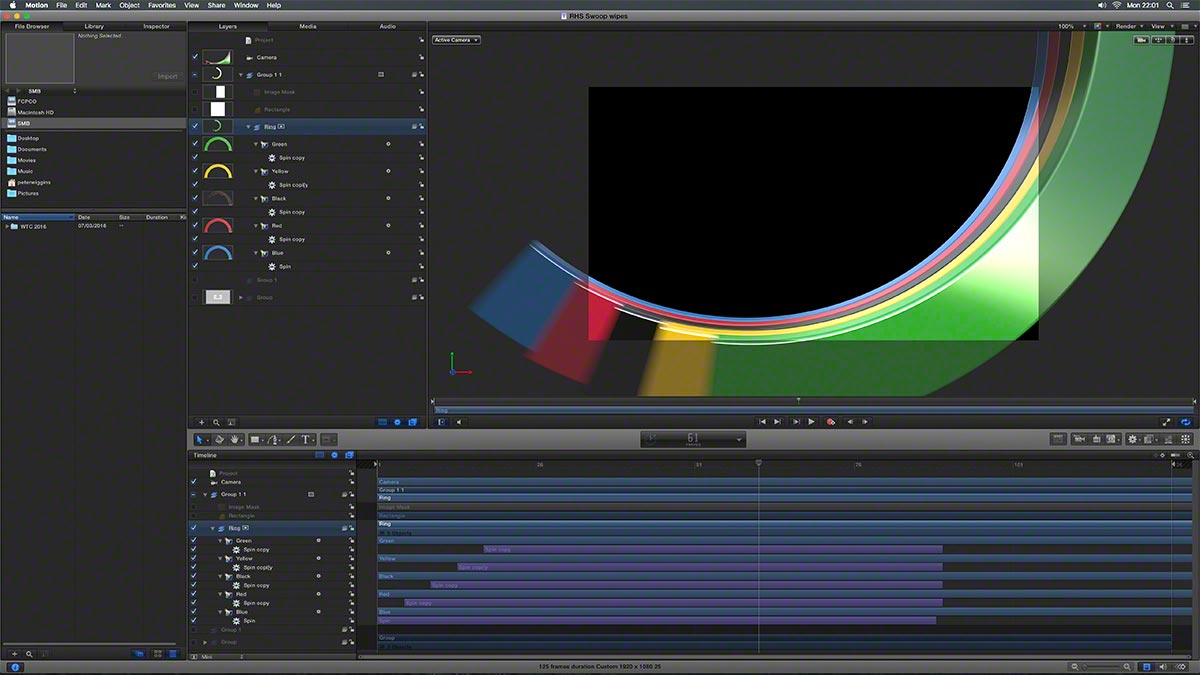Switch to the Media tab
Image resolution: width=1200 pixels, height=675 pixels.
(x=308, y=26)
